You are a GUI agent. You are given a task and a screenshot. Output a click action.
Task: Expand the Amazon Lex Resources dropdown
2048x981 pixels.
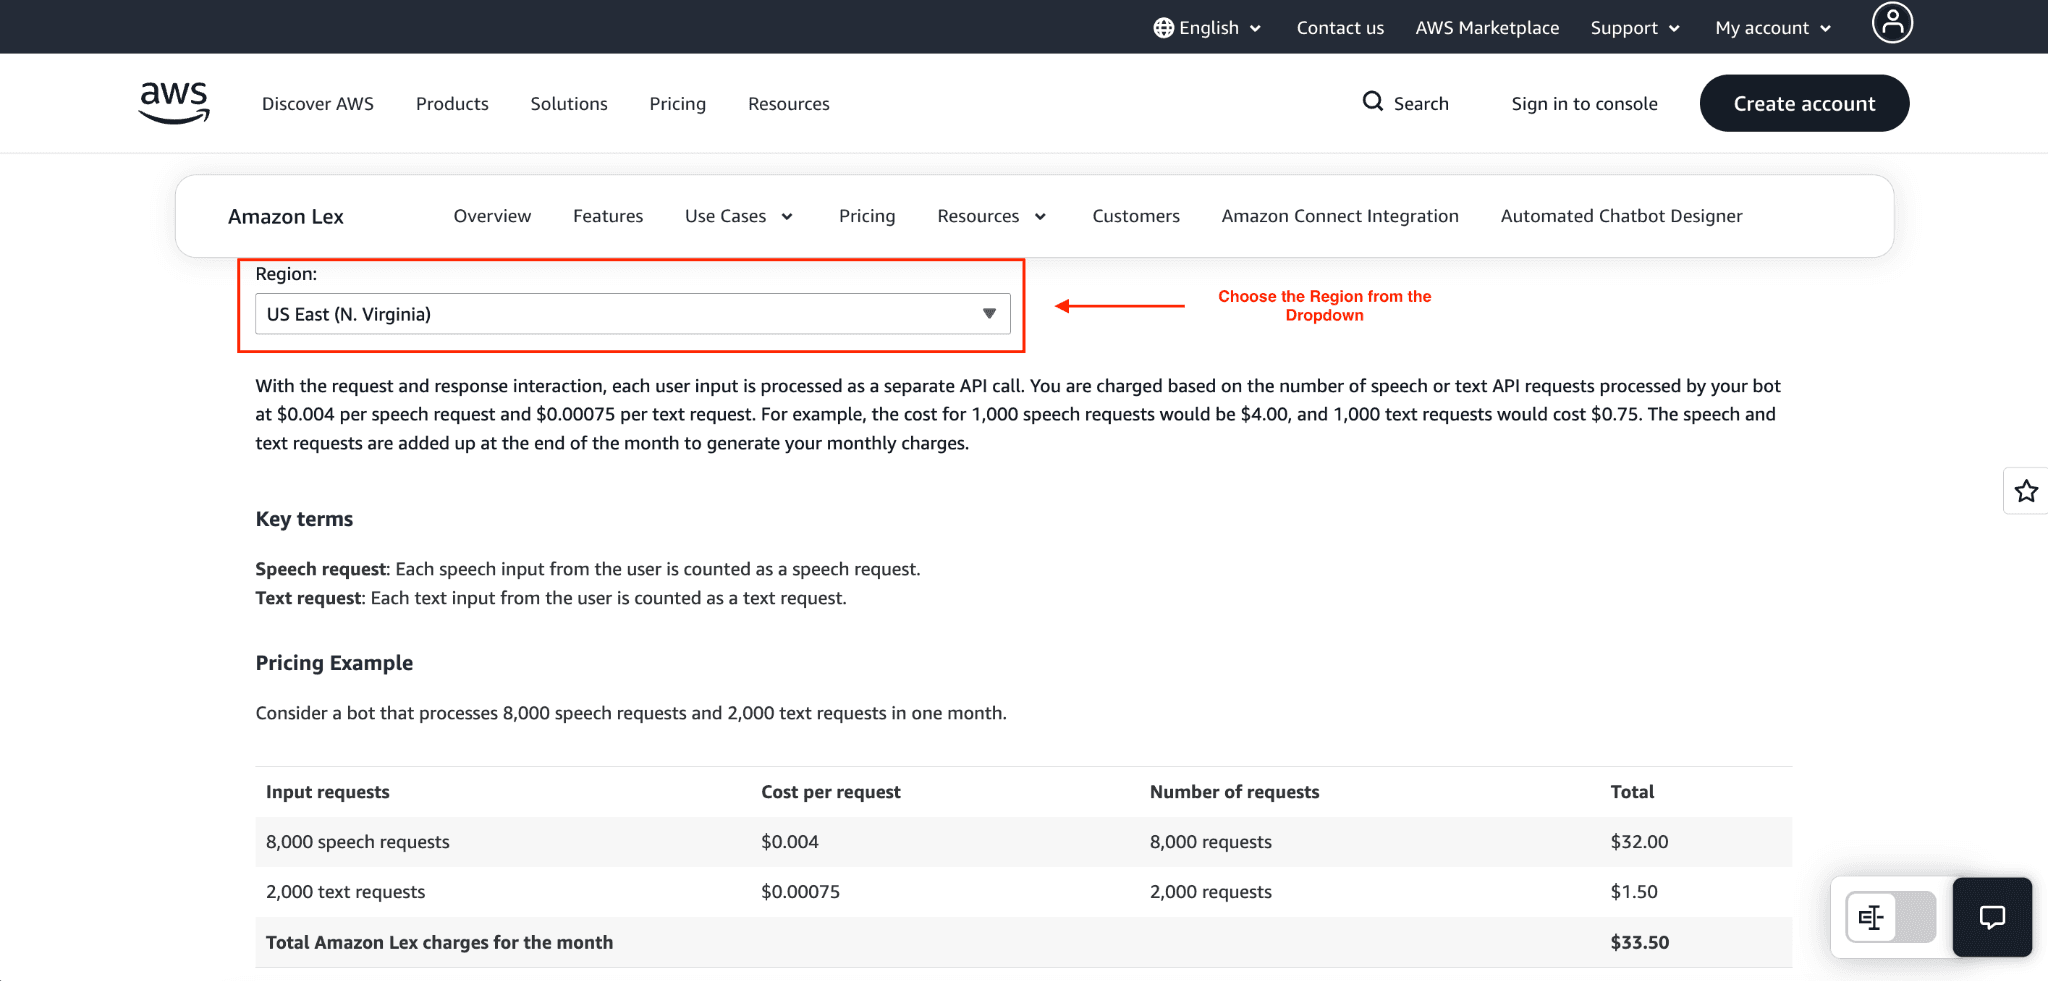[x=992, y=216]
